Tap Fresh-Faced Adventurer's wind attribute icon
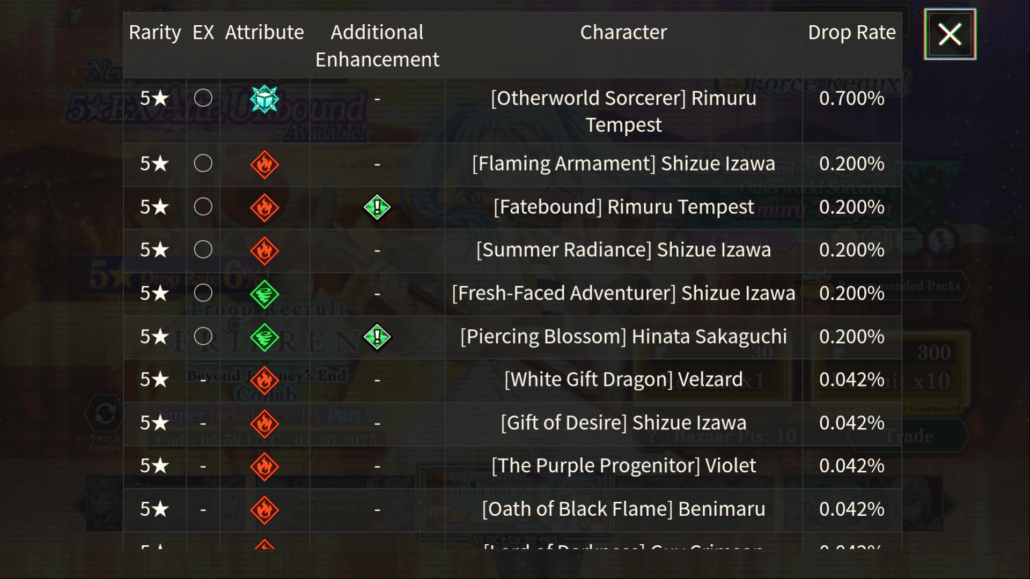Viewport: 1030px width, 579px height. tap(264, 294)
